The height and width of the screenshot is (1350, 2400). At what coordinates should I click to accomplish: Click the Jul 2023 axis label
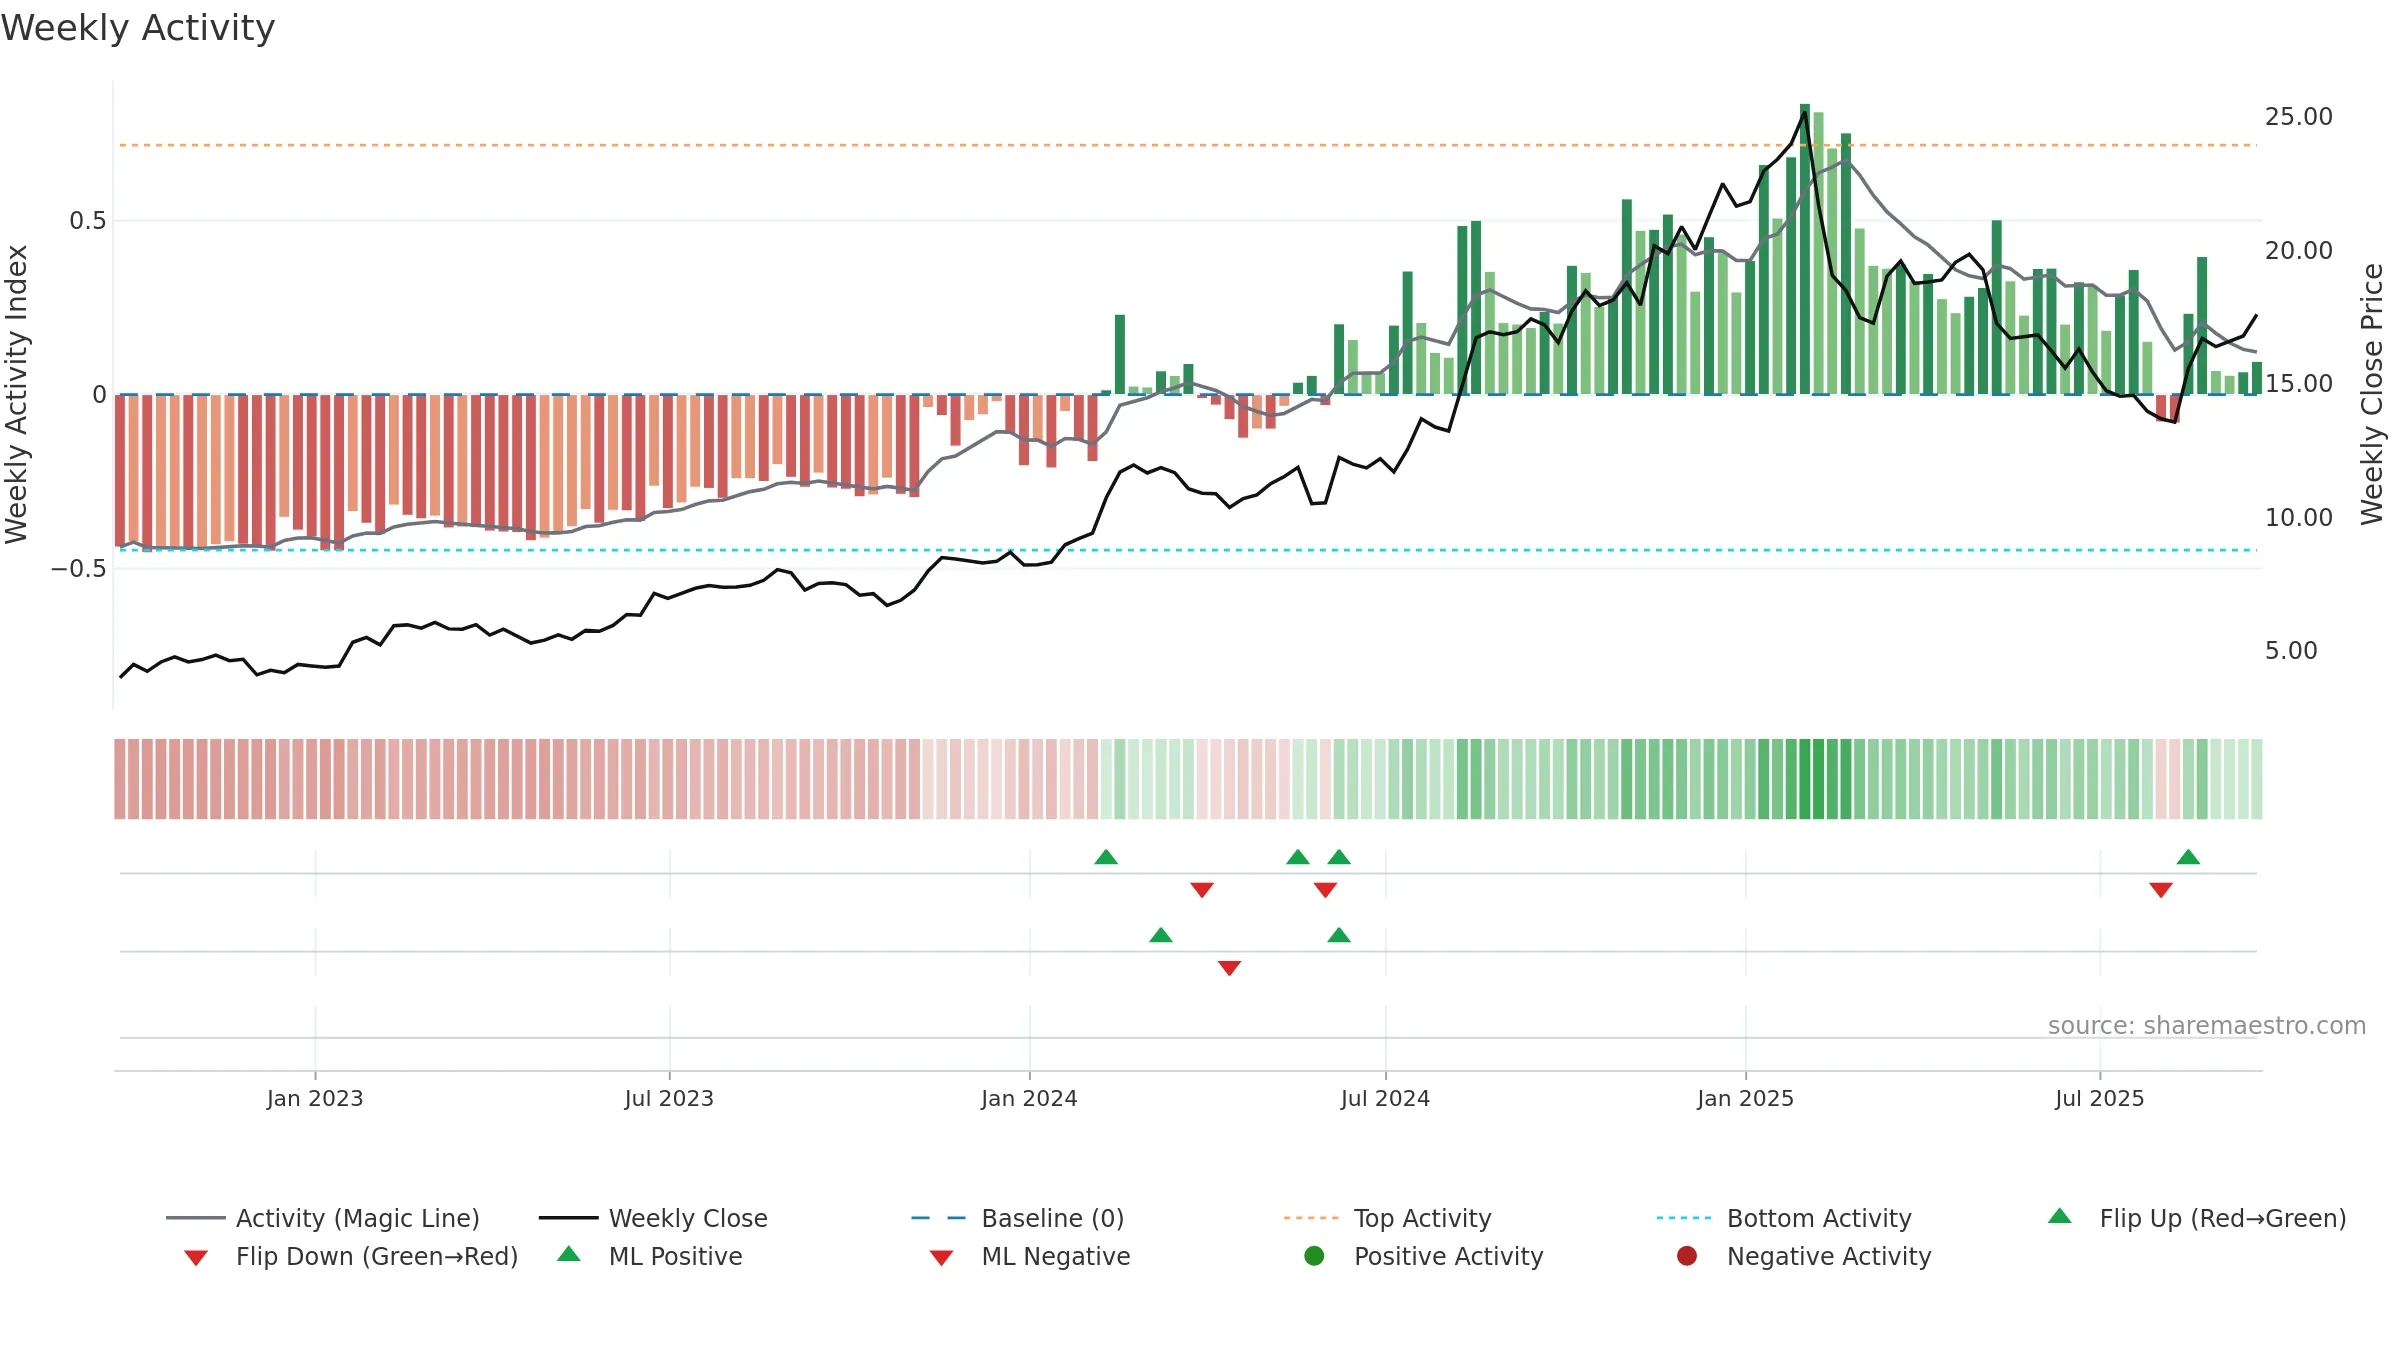(669, 1099)
